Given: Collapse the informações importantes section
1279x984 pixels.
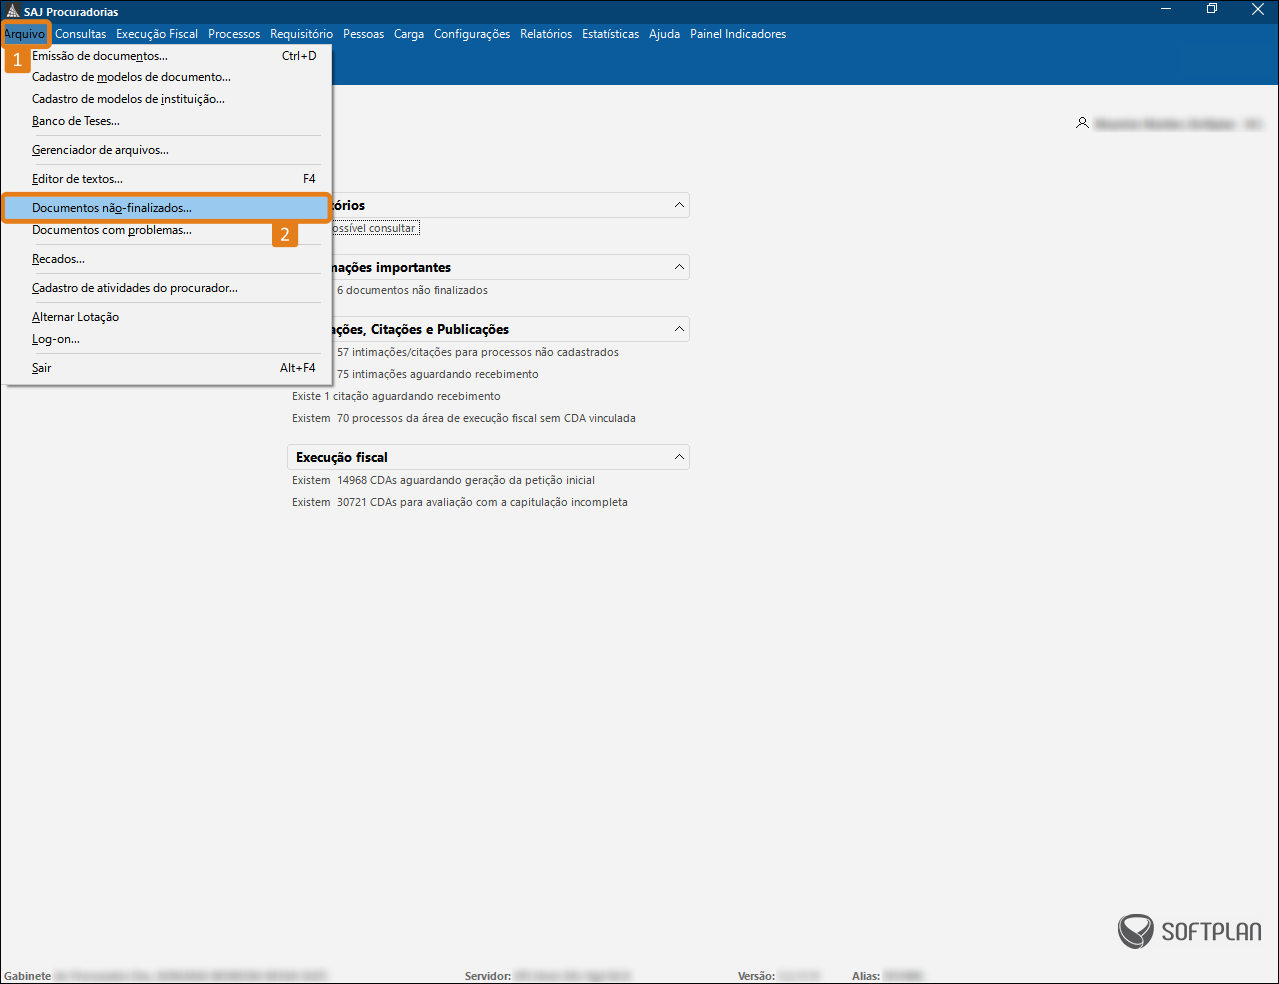Looking at the screenshot, I should pos(679,267).
